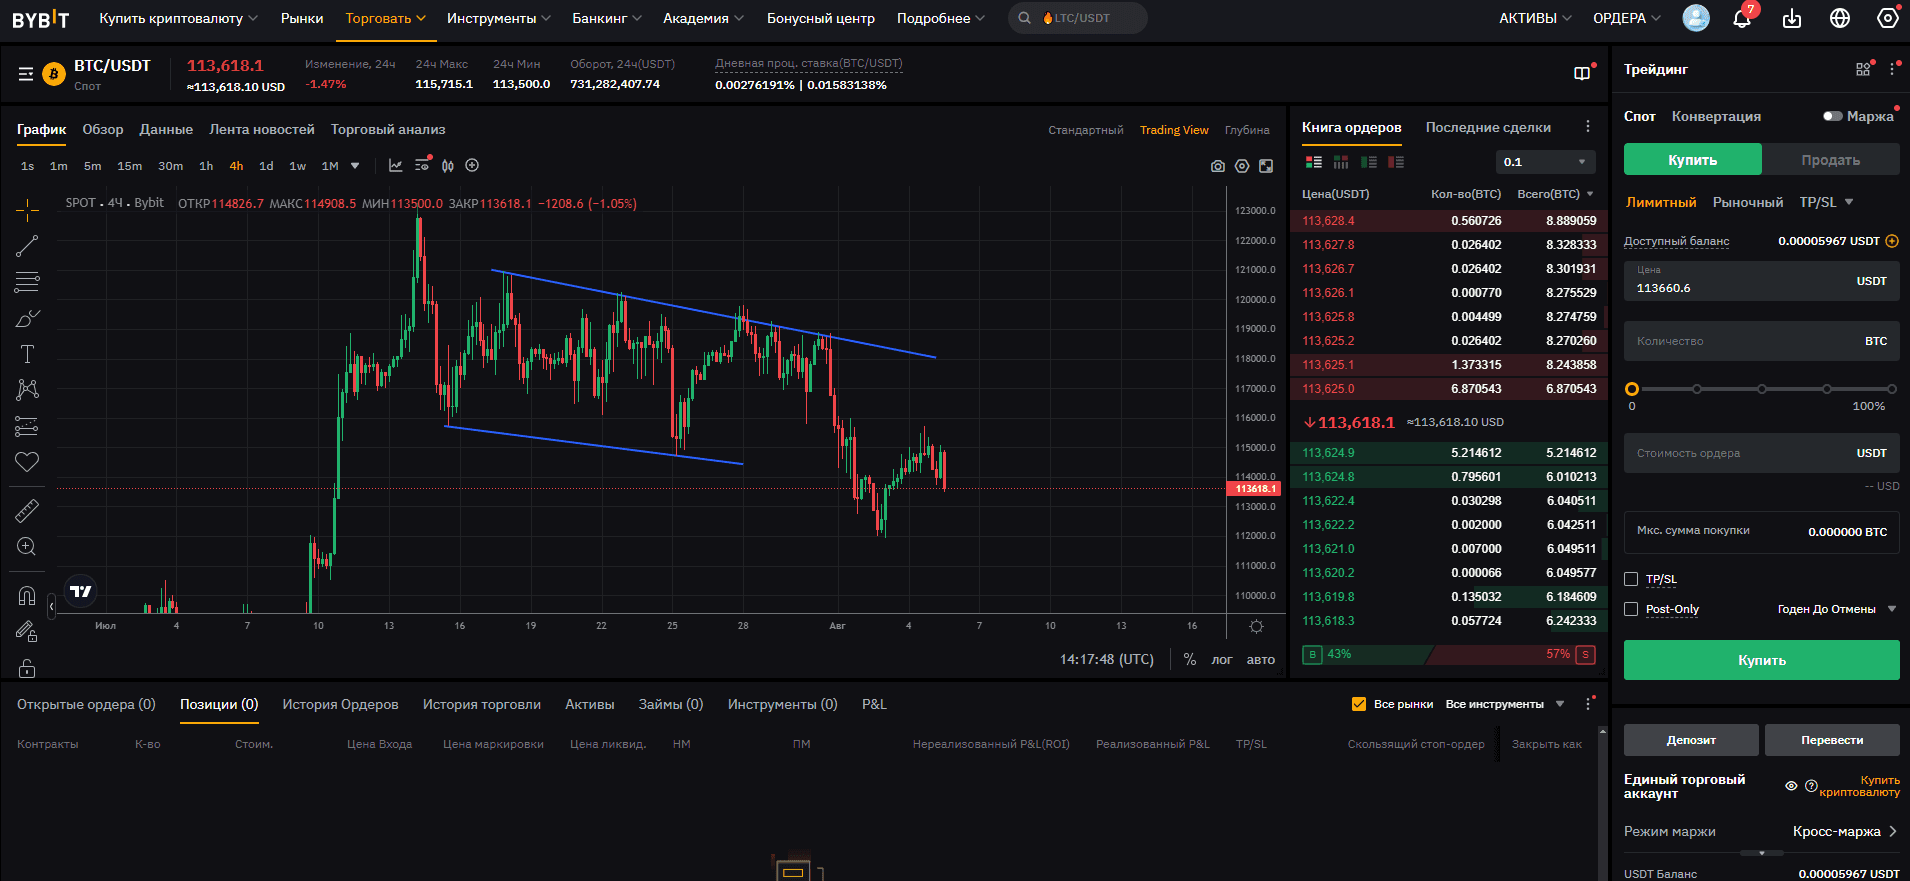Open the All instruments filter dropdown
The width and height of the screenshot is (1910, 881).
1505,704
